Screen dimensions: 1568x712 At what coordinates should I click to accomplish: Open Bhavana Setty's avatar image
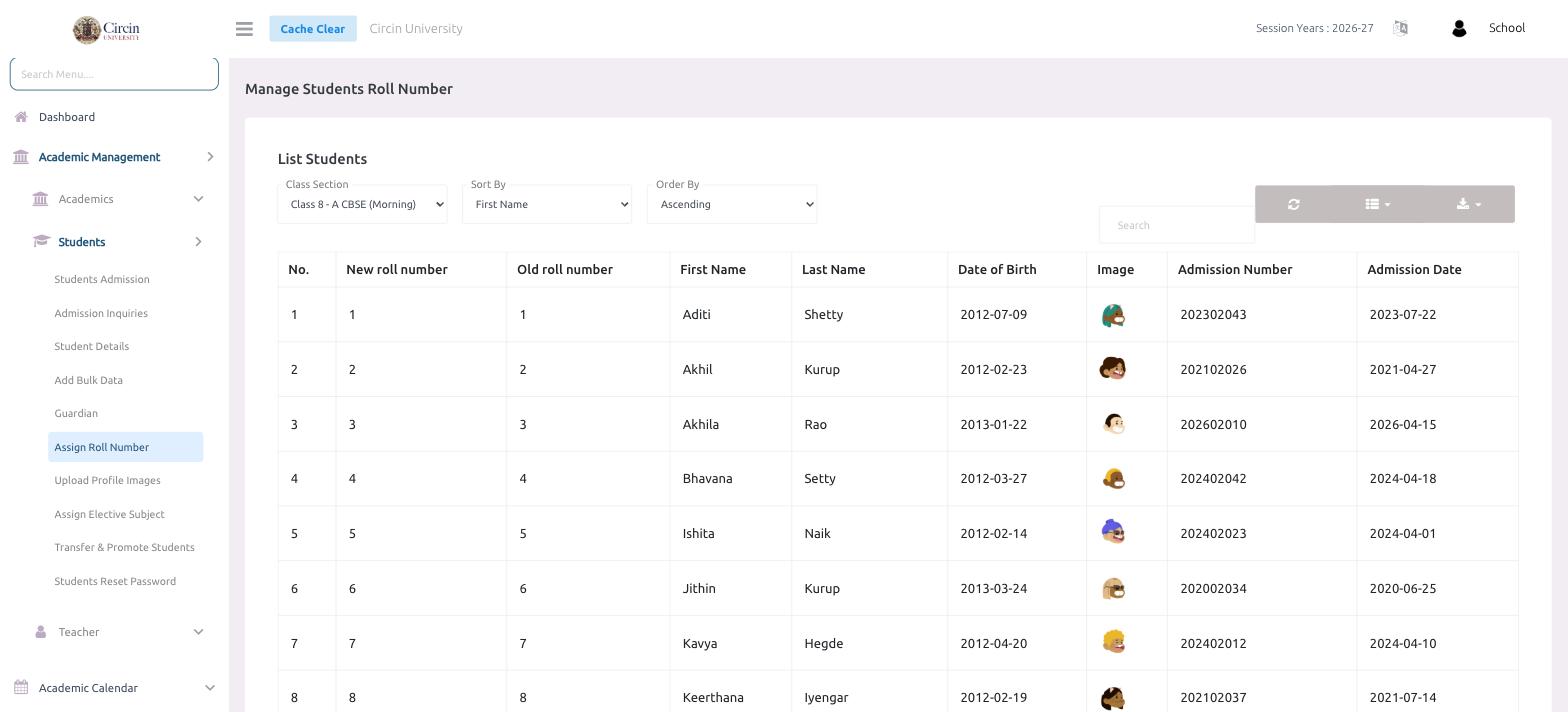(x=1113, y=479)
